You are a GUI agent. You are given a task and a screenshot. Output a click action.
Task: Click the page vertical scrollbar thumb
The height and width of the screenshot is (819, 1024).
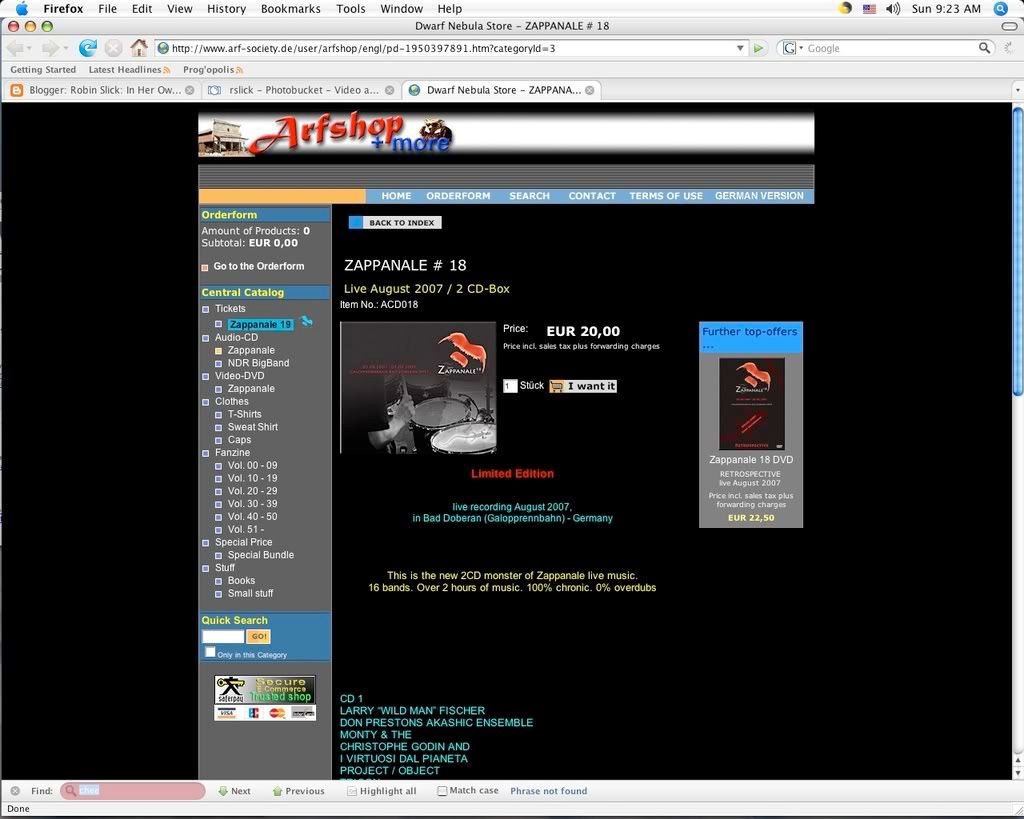[1018, 251]
